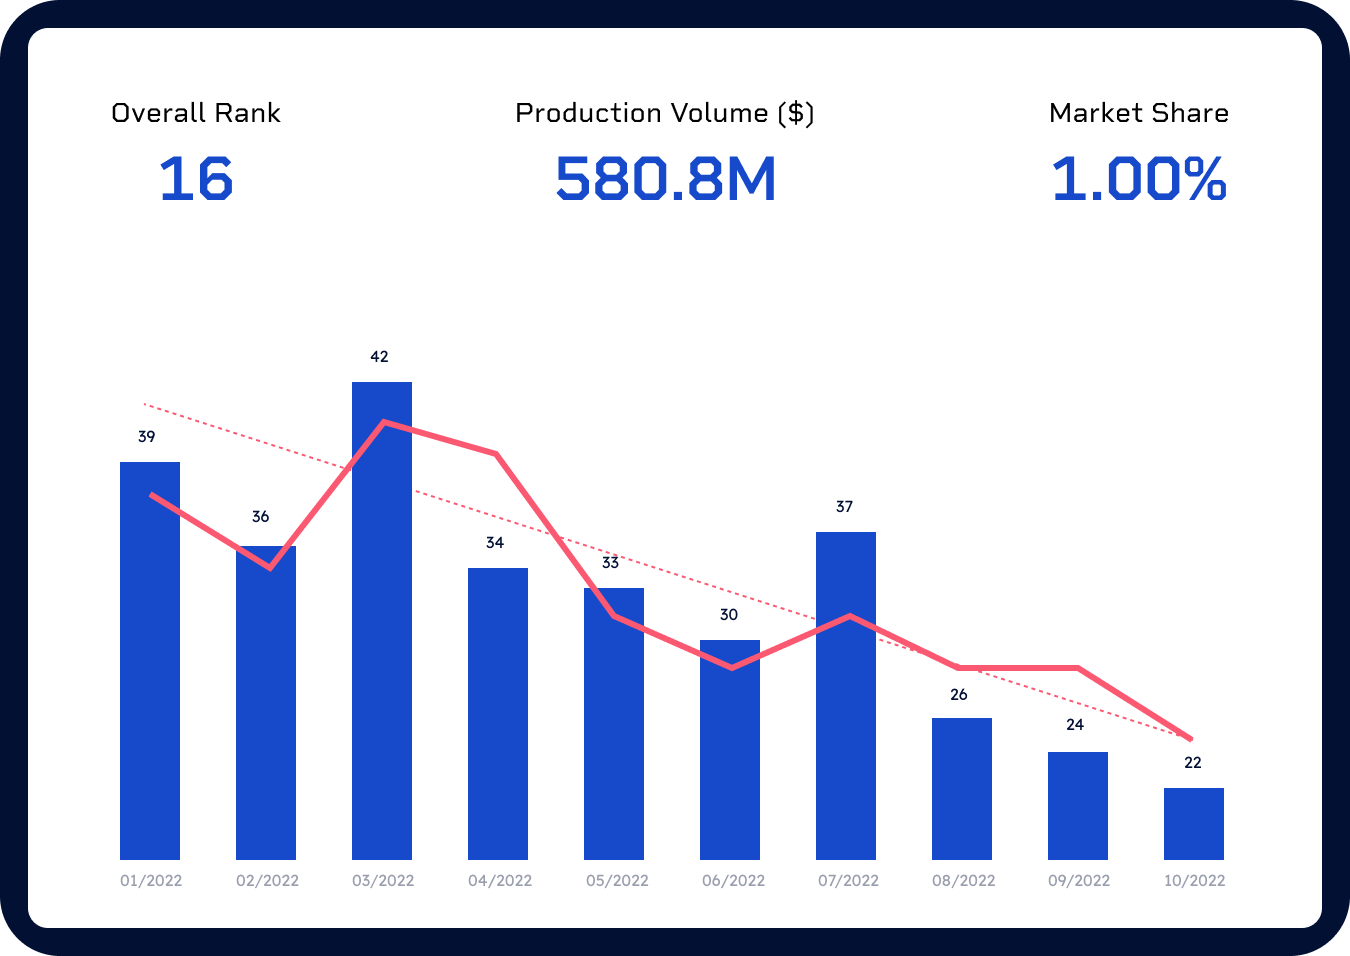
Task: Click the 02/2022 axis date label
Action: [x=267, y=881]
